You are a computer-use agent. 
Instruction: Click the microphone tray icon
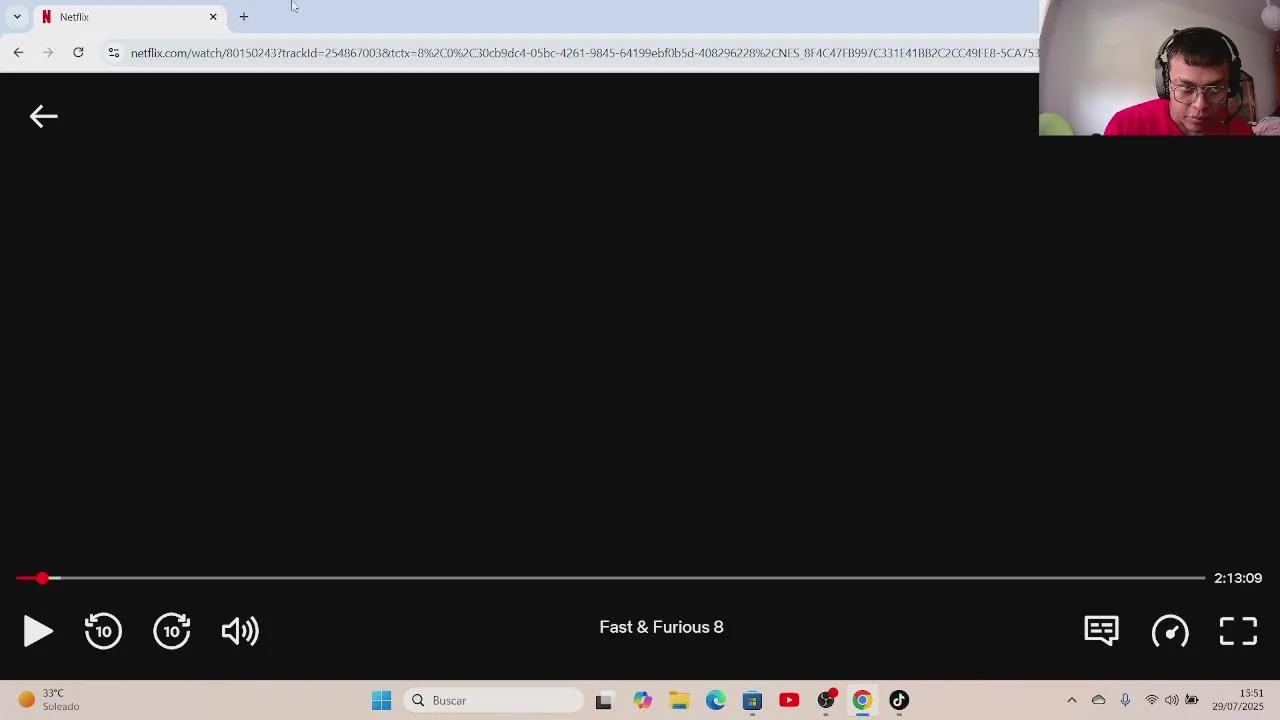coord(1125,700)
